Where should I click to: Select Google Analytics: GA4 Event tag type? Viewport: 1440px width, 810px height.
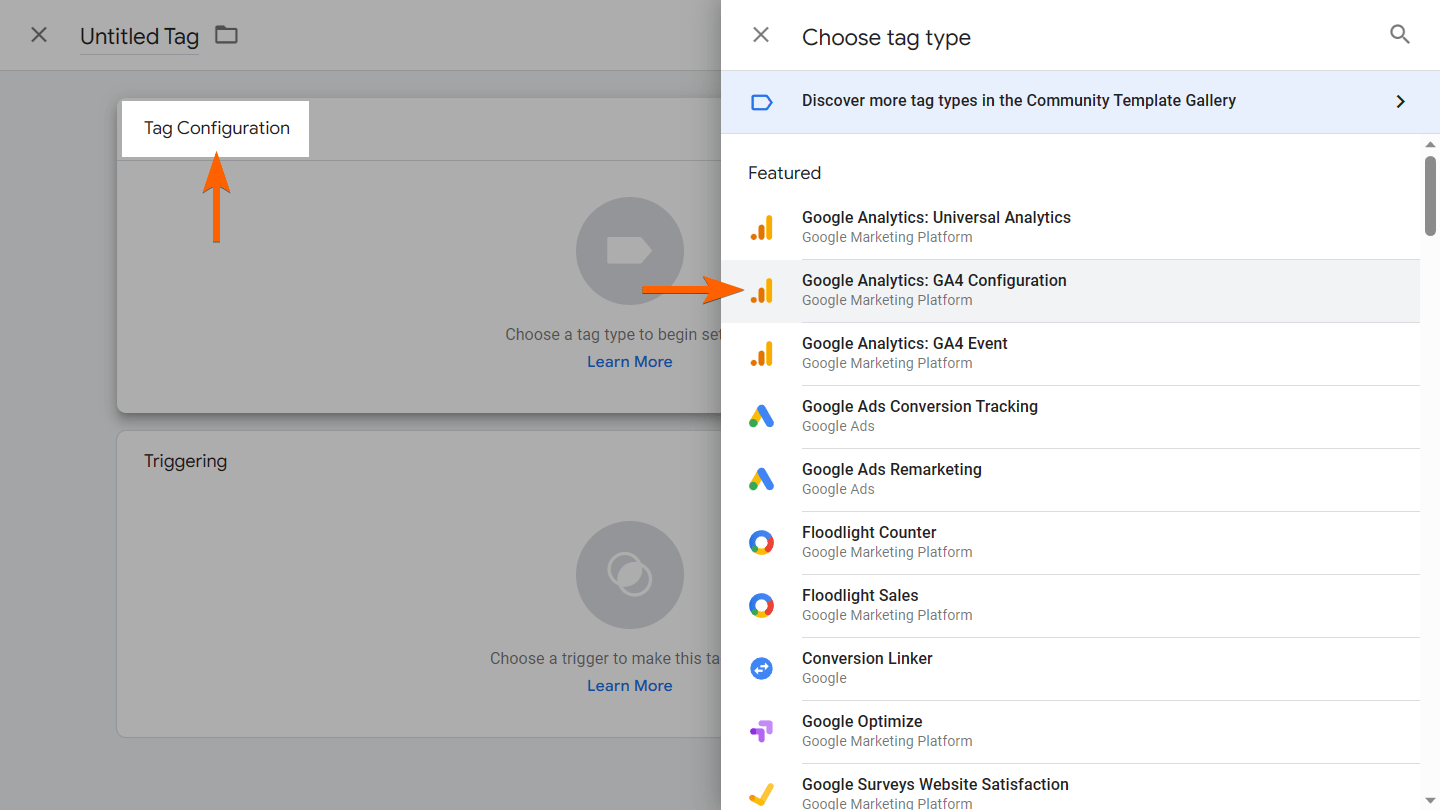[x=904, y=353]
